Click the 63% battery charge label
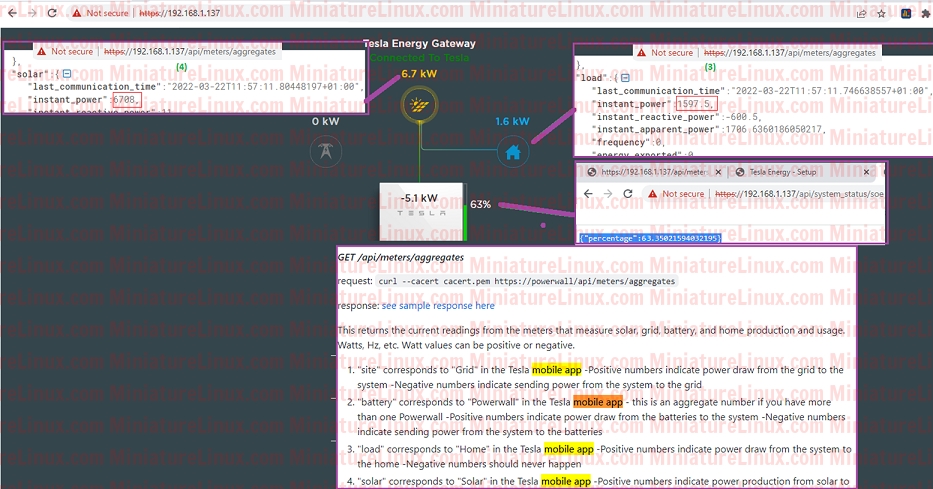 point(480,204)
